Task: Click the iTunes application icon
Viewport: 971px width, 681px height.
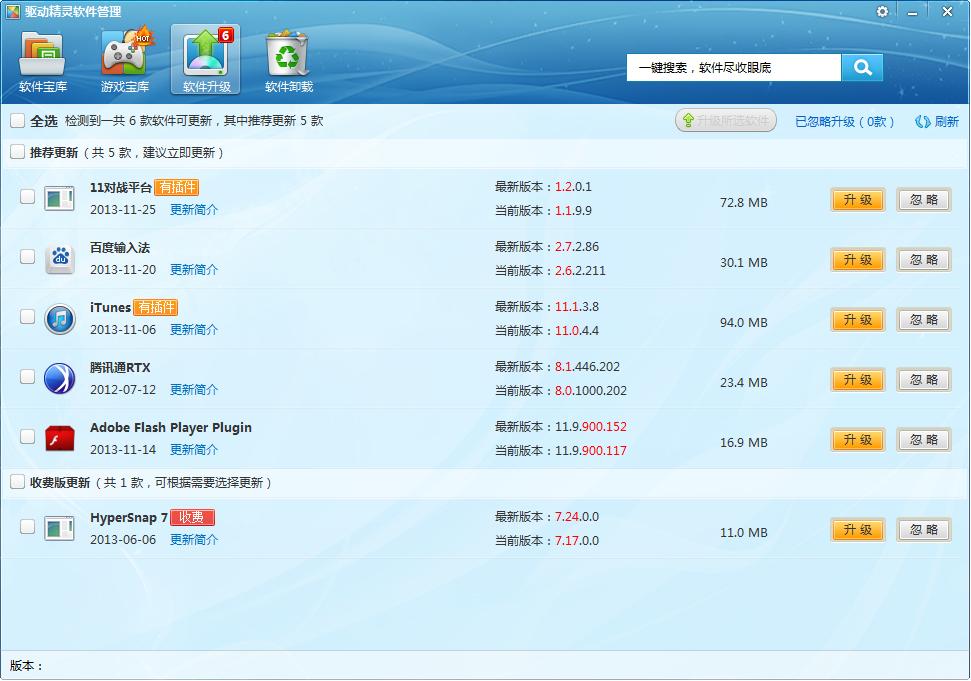Action: coord(59,318)
